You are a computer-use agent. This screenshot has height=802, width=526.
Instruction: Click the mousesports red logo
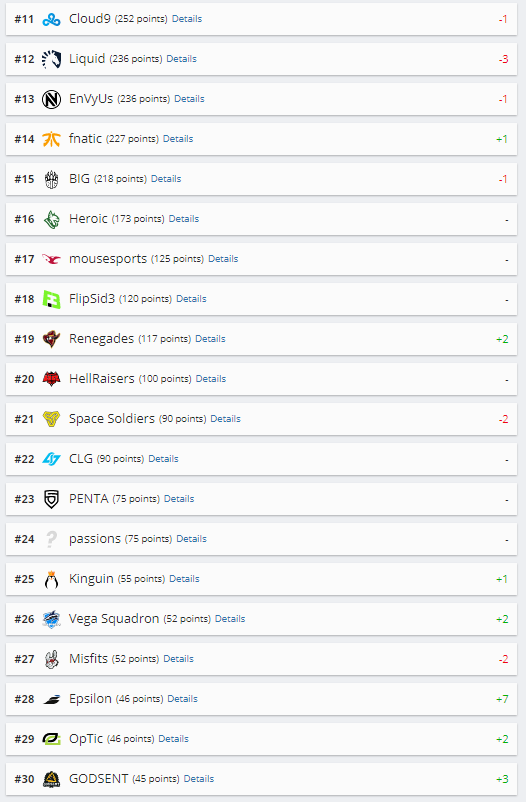[x=51, y=259]
